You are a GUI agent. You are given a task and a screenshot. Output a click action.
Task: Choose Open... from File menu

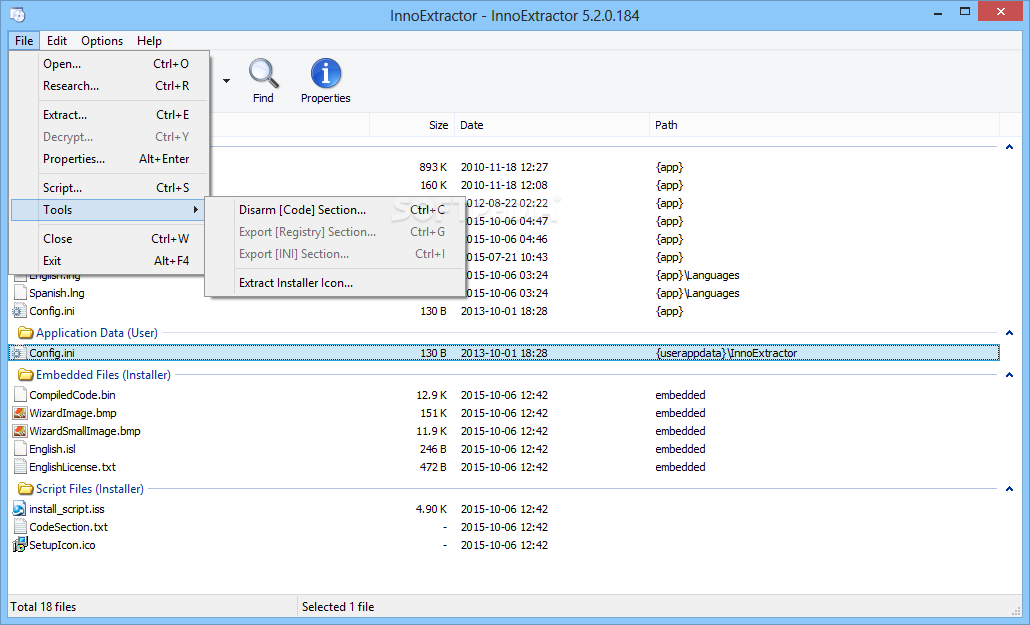click(x=108, y=64)
